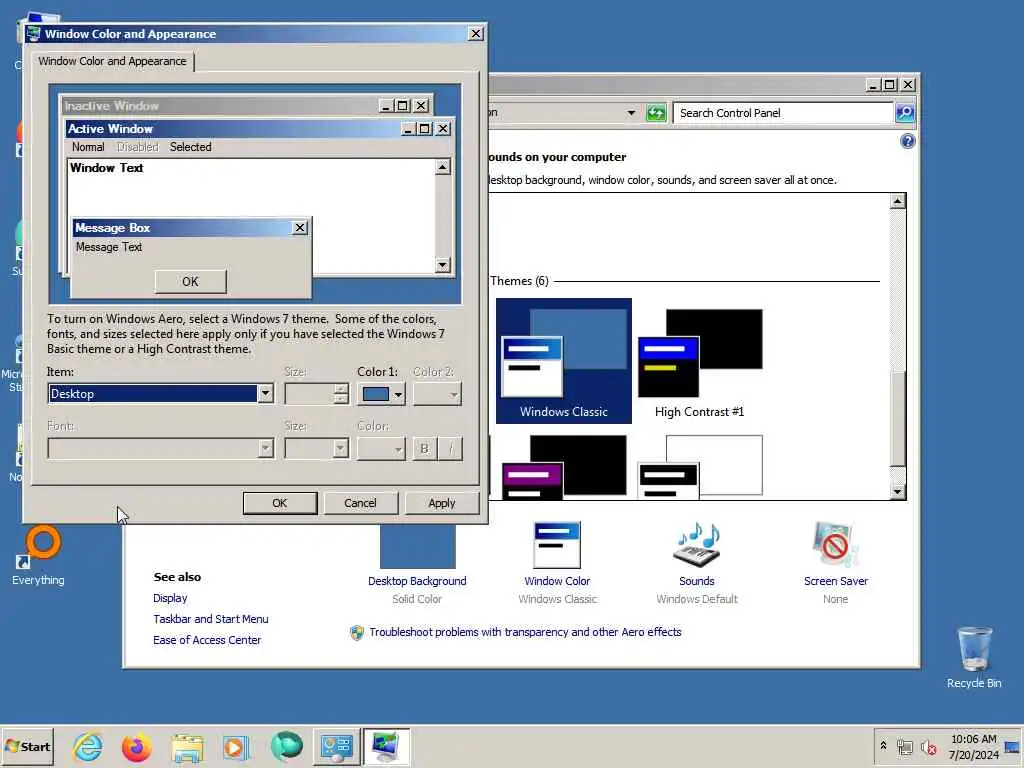
Task: Click Troubleshoot transparency and Aero effects link
Action: (x=525, y=632)
